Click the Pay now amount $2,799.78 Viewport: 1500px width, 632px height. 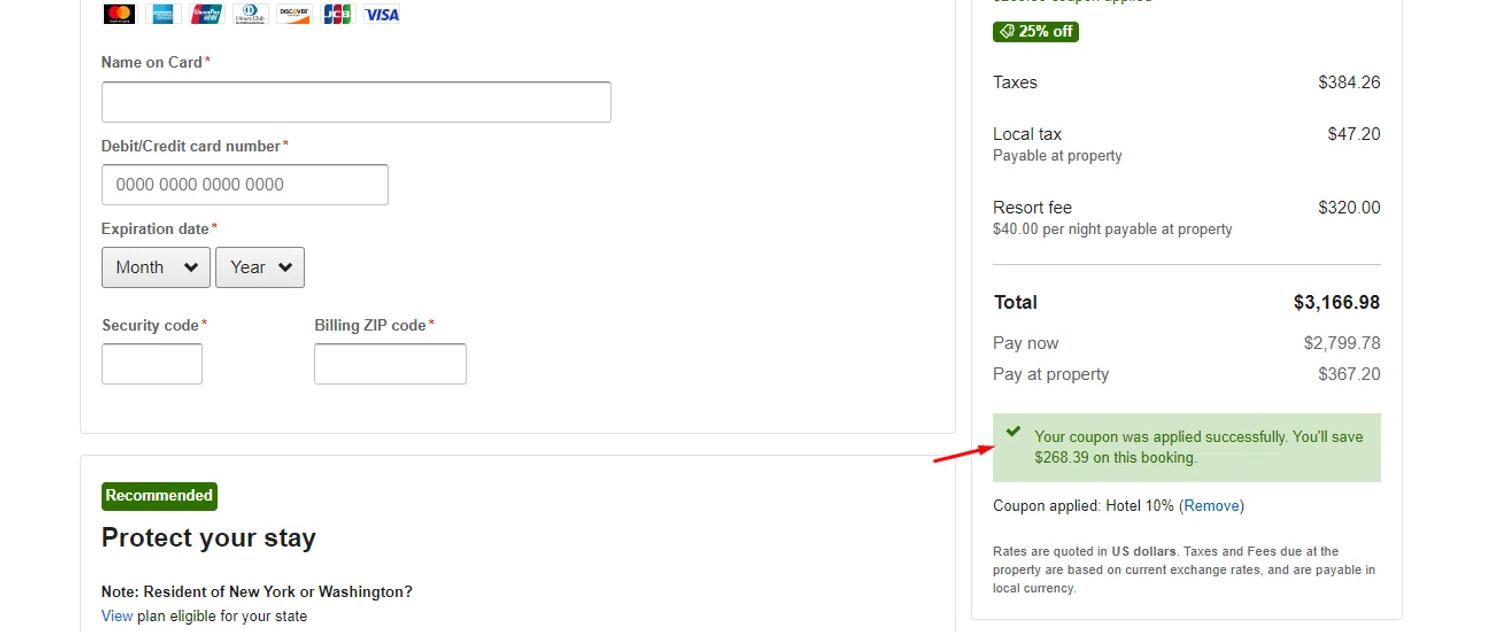(1342, 343)
